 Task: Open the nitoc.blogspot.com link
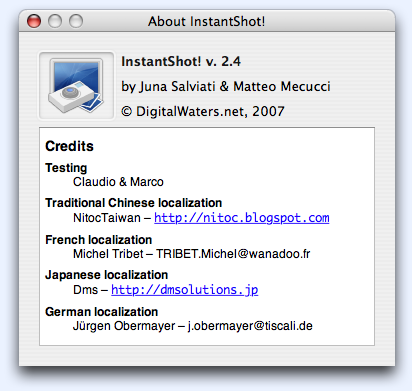(242, 218)
